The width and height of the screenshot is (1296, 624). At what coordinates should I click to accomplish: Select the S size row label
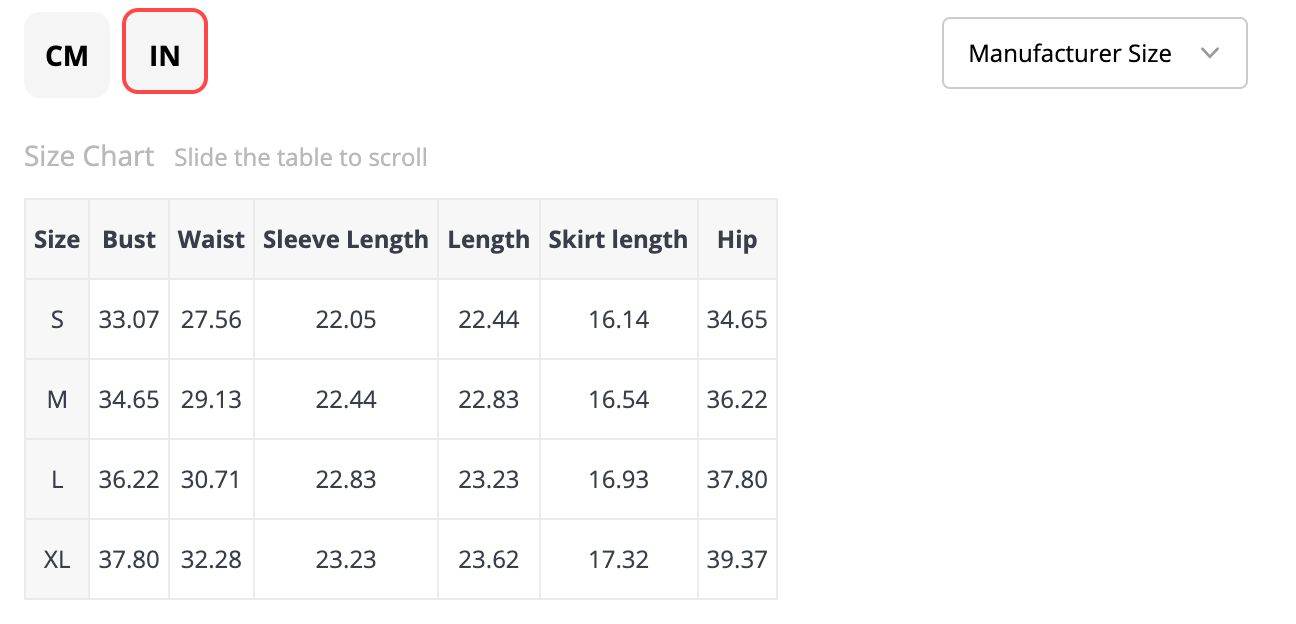[x=57, y=319]
